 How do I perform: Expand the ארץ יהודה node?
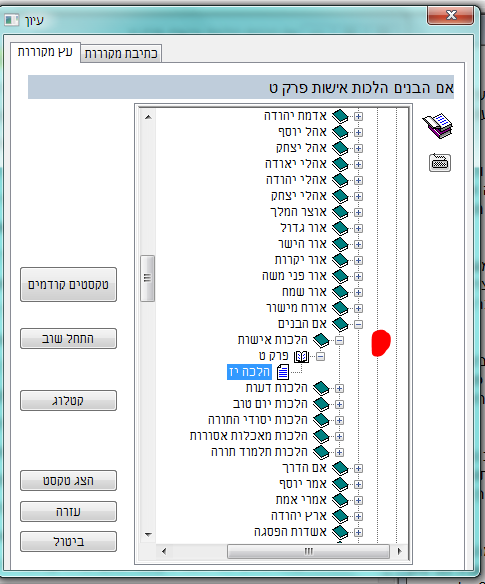tap(358, 517)
